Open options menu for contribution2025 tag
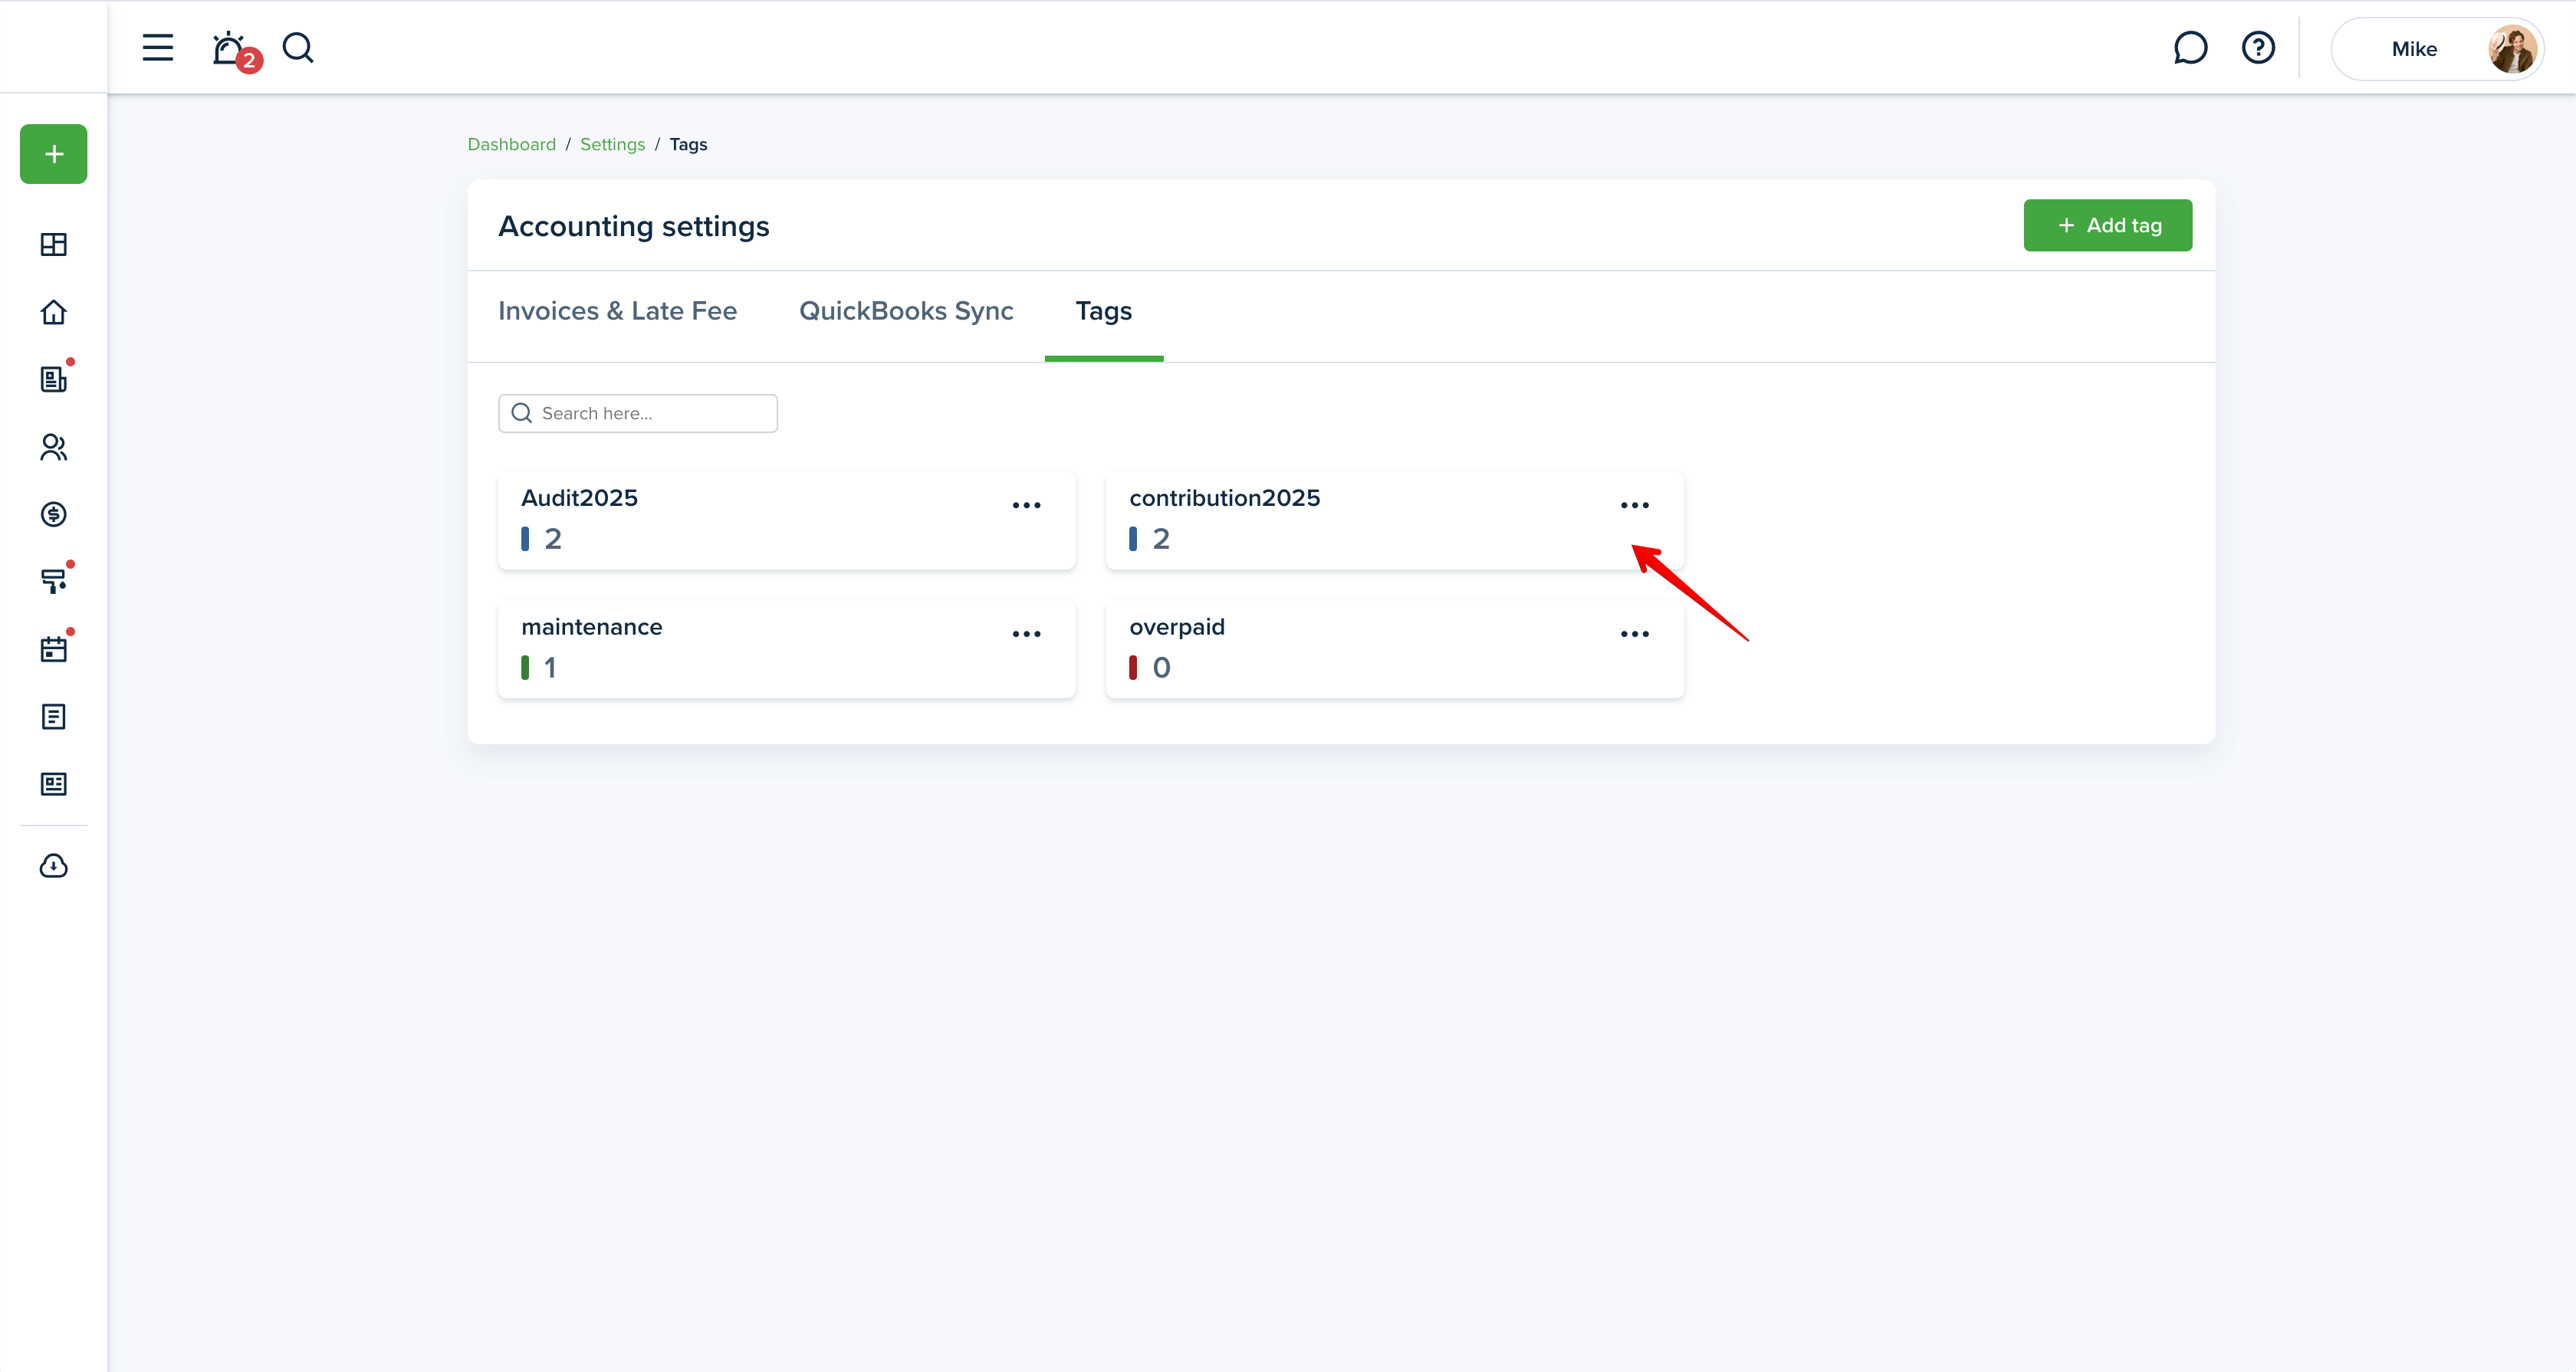Image resolution: width=2576 pixels, height=1372 pixels. (1634, 505)
